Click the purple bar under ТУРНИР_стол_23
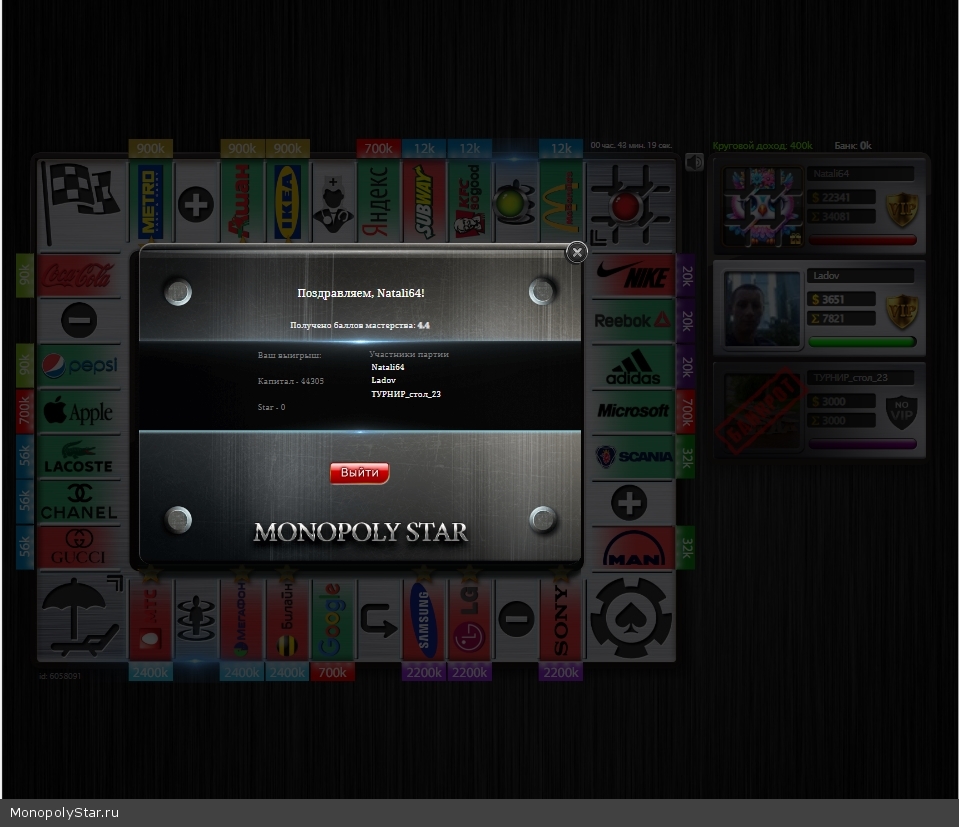The height and width of the screenshot is (827, 959). coord(862,444)
